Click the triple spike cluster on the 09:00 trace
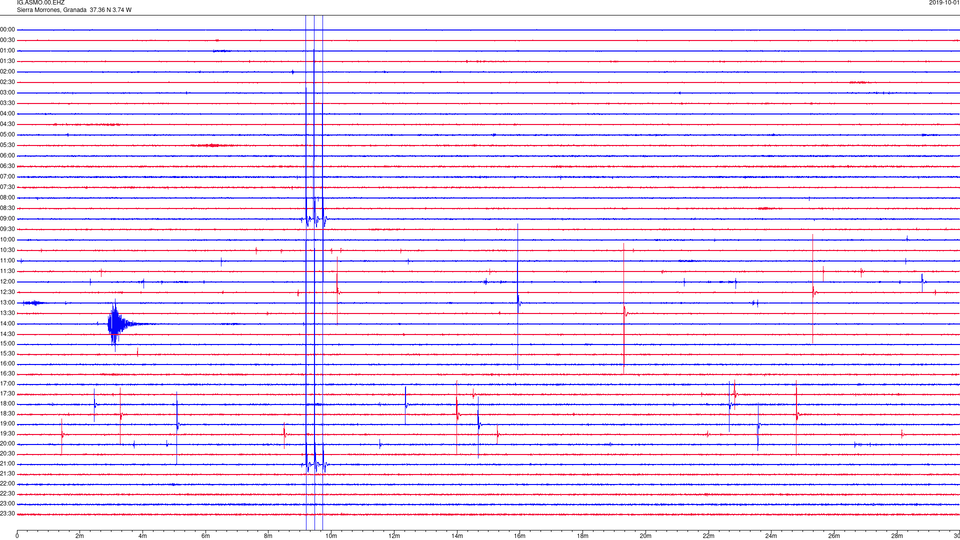 (x=315, y=219)
